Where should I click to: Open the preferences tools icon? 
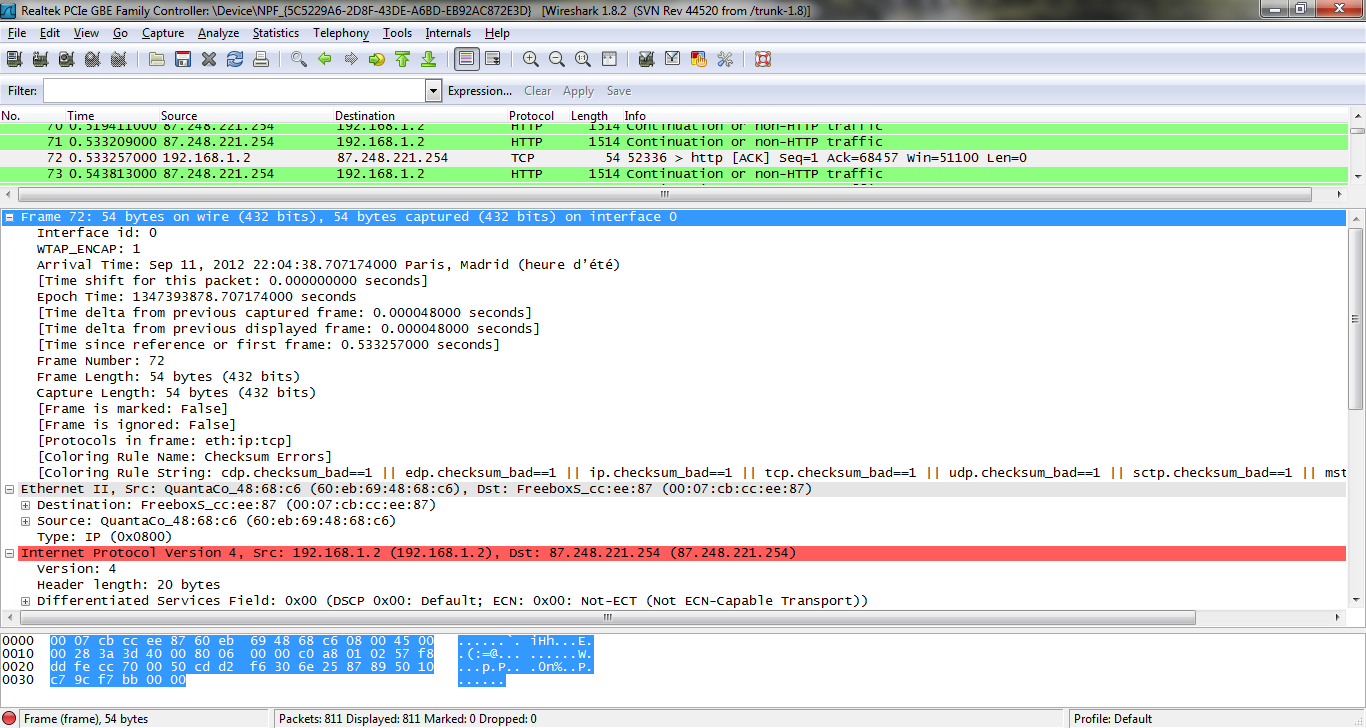tap(725, 60)
